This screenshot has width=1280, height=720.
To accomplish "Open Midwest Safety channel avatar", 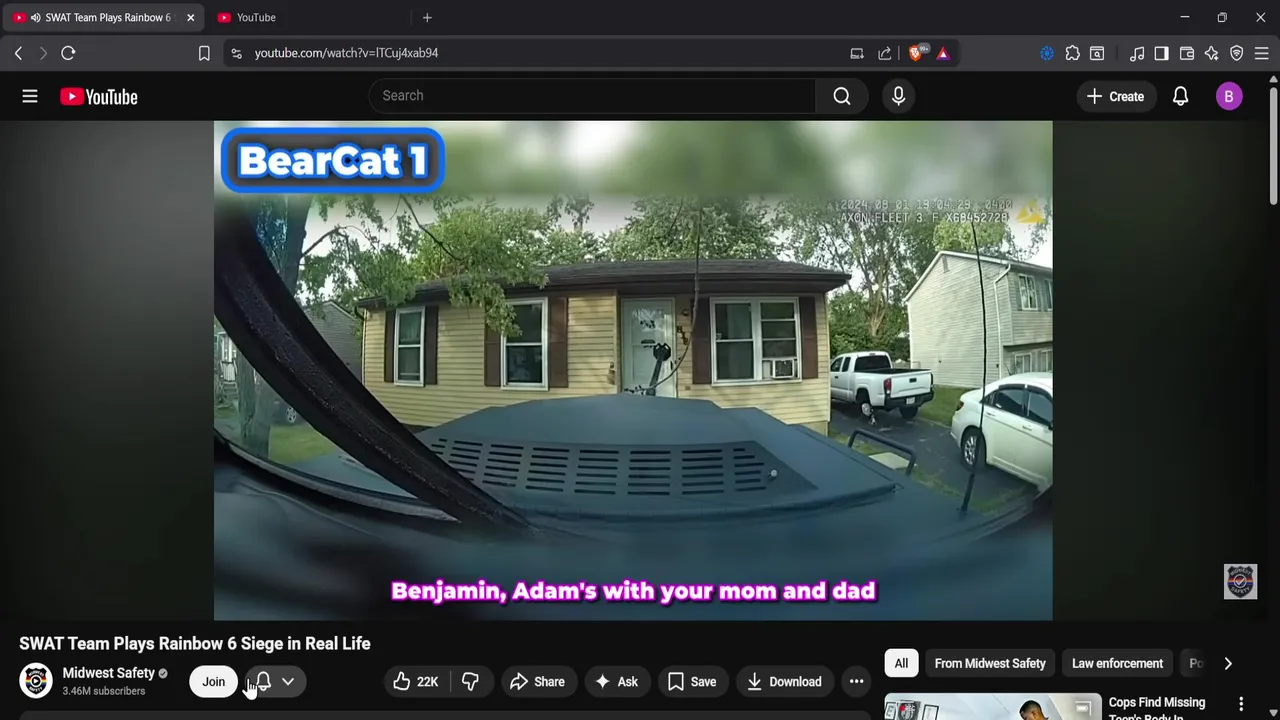I will point(36,681).
